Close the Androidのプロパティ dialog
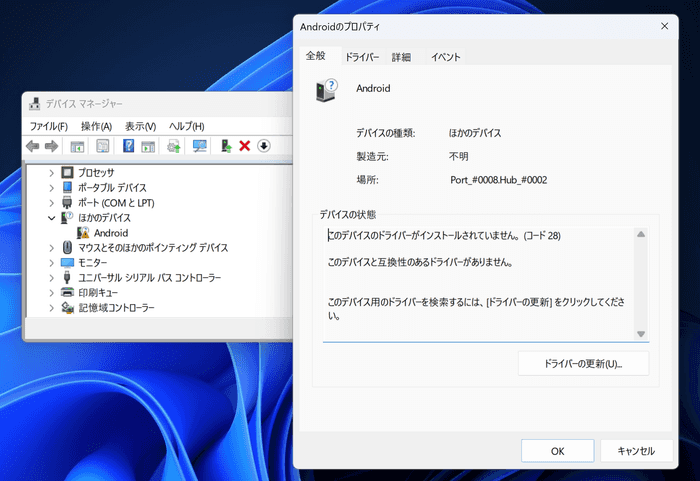The width and height of the screenshot is (700, 481). coord(665,26)
